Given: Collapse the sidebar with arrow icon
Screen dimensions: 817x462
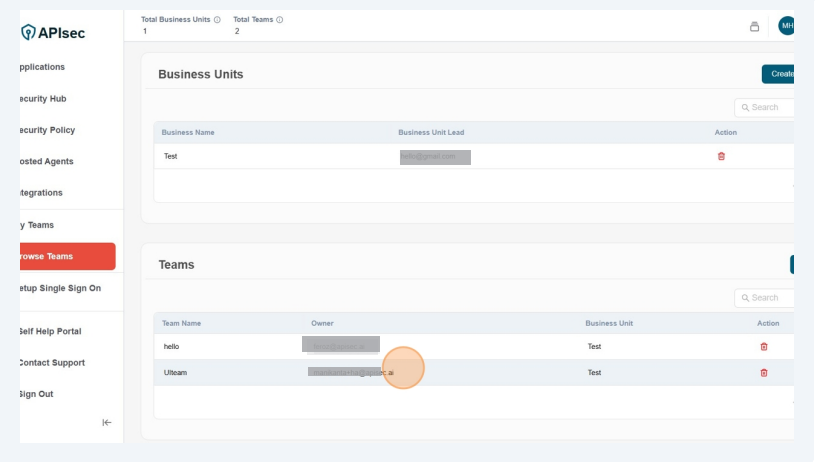Looking at the screenshot, I should point(107,422).
